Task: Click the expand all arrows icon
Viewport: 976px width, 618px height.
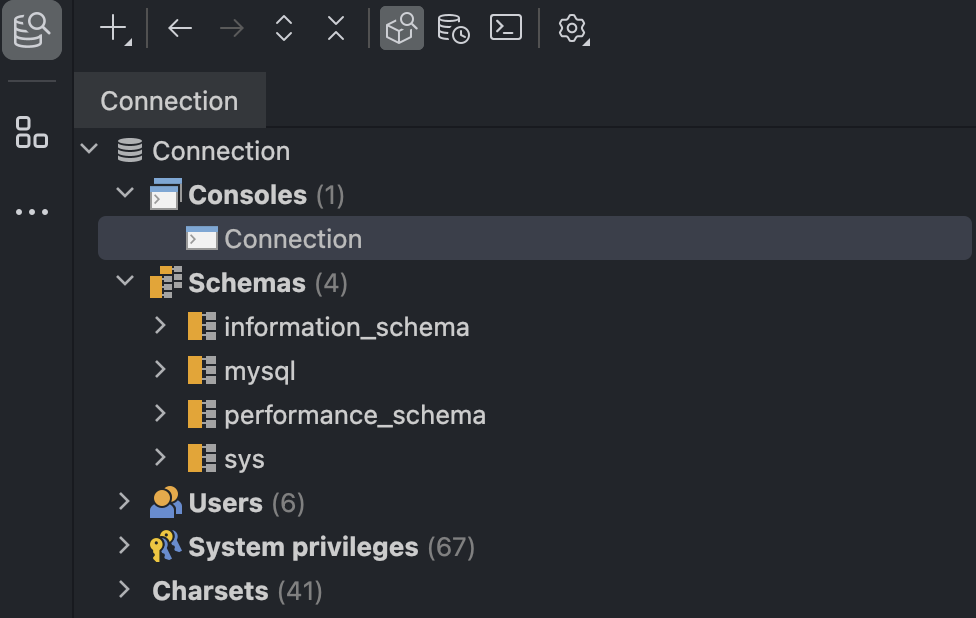Action: click(x=284, y=28)
